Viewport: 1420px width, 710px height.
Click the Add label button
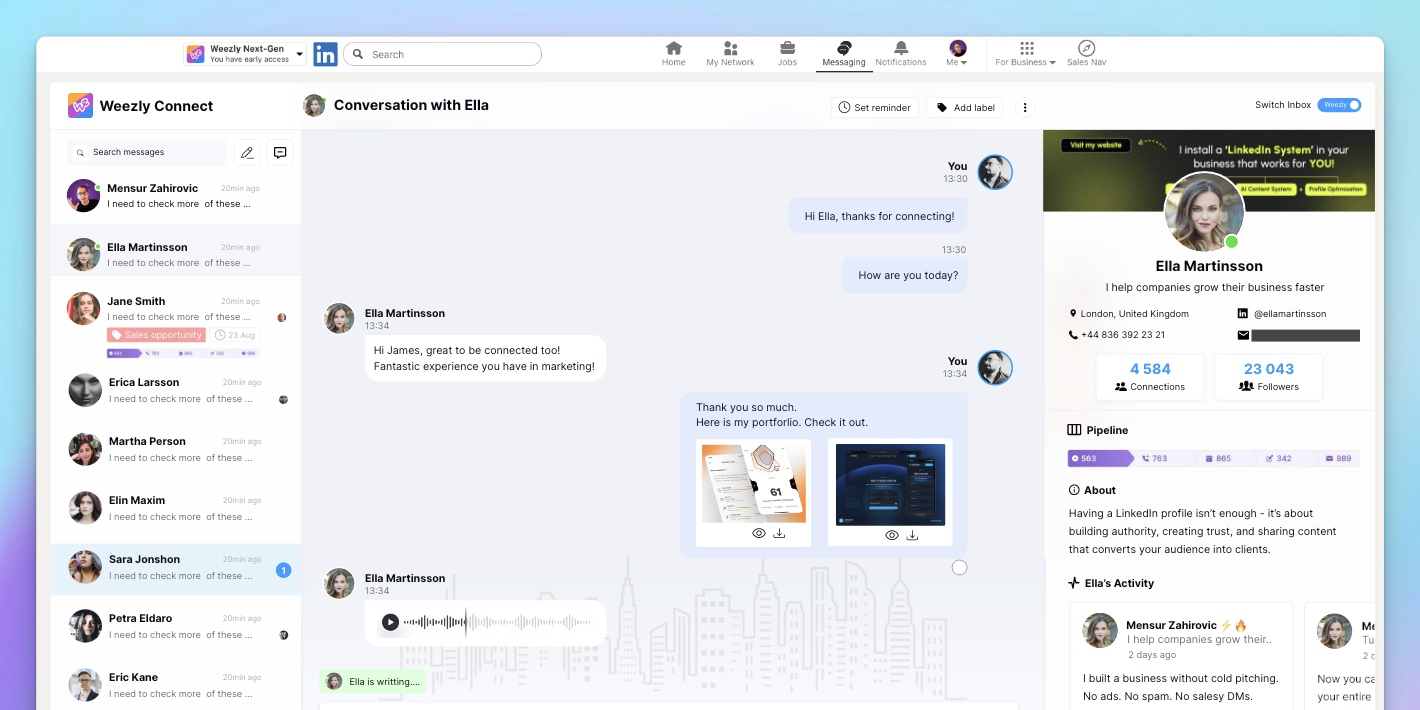coord(966,108)
